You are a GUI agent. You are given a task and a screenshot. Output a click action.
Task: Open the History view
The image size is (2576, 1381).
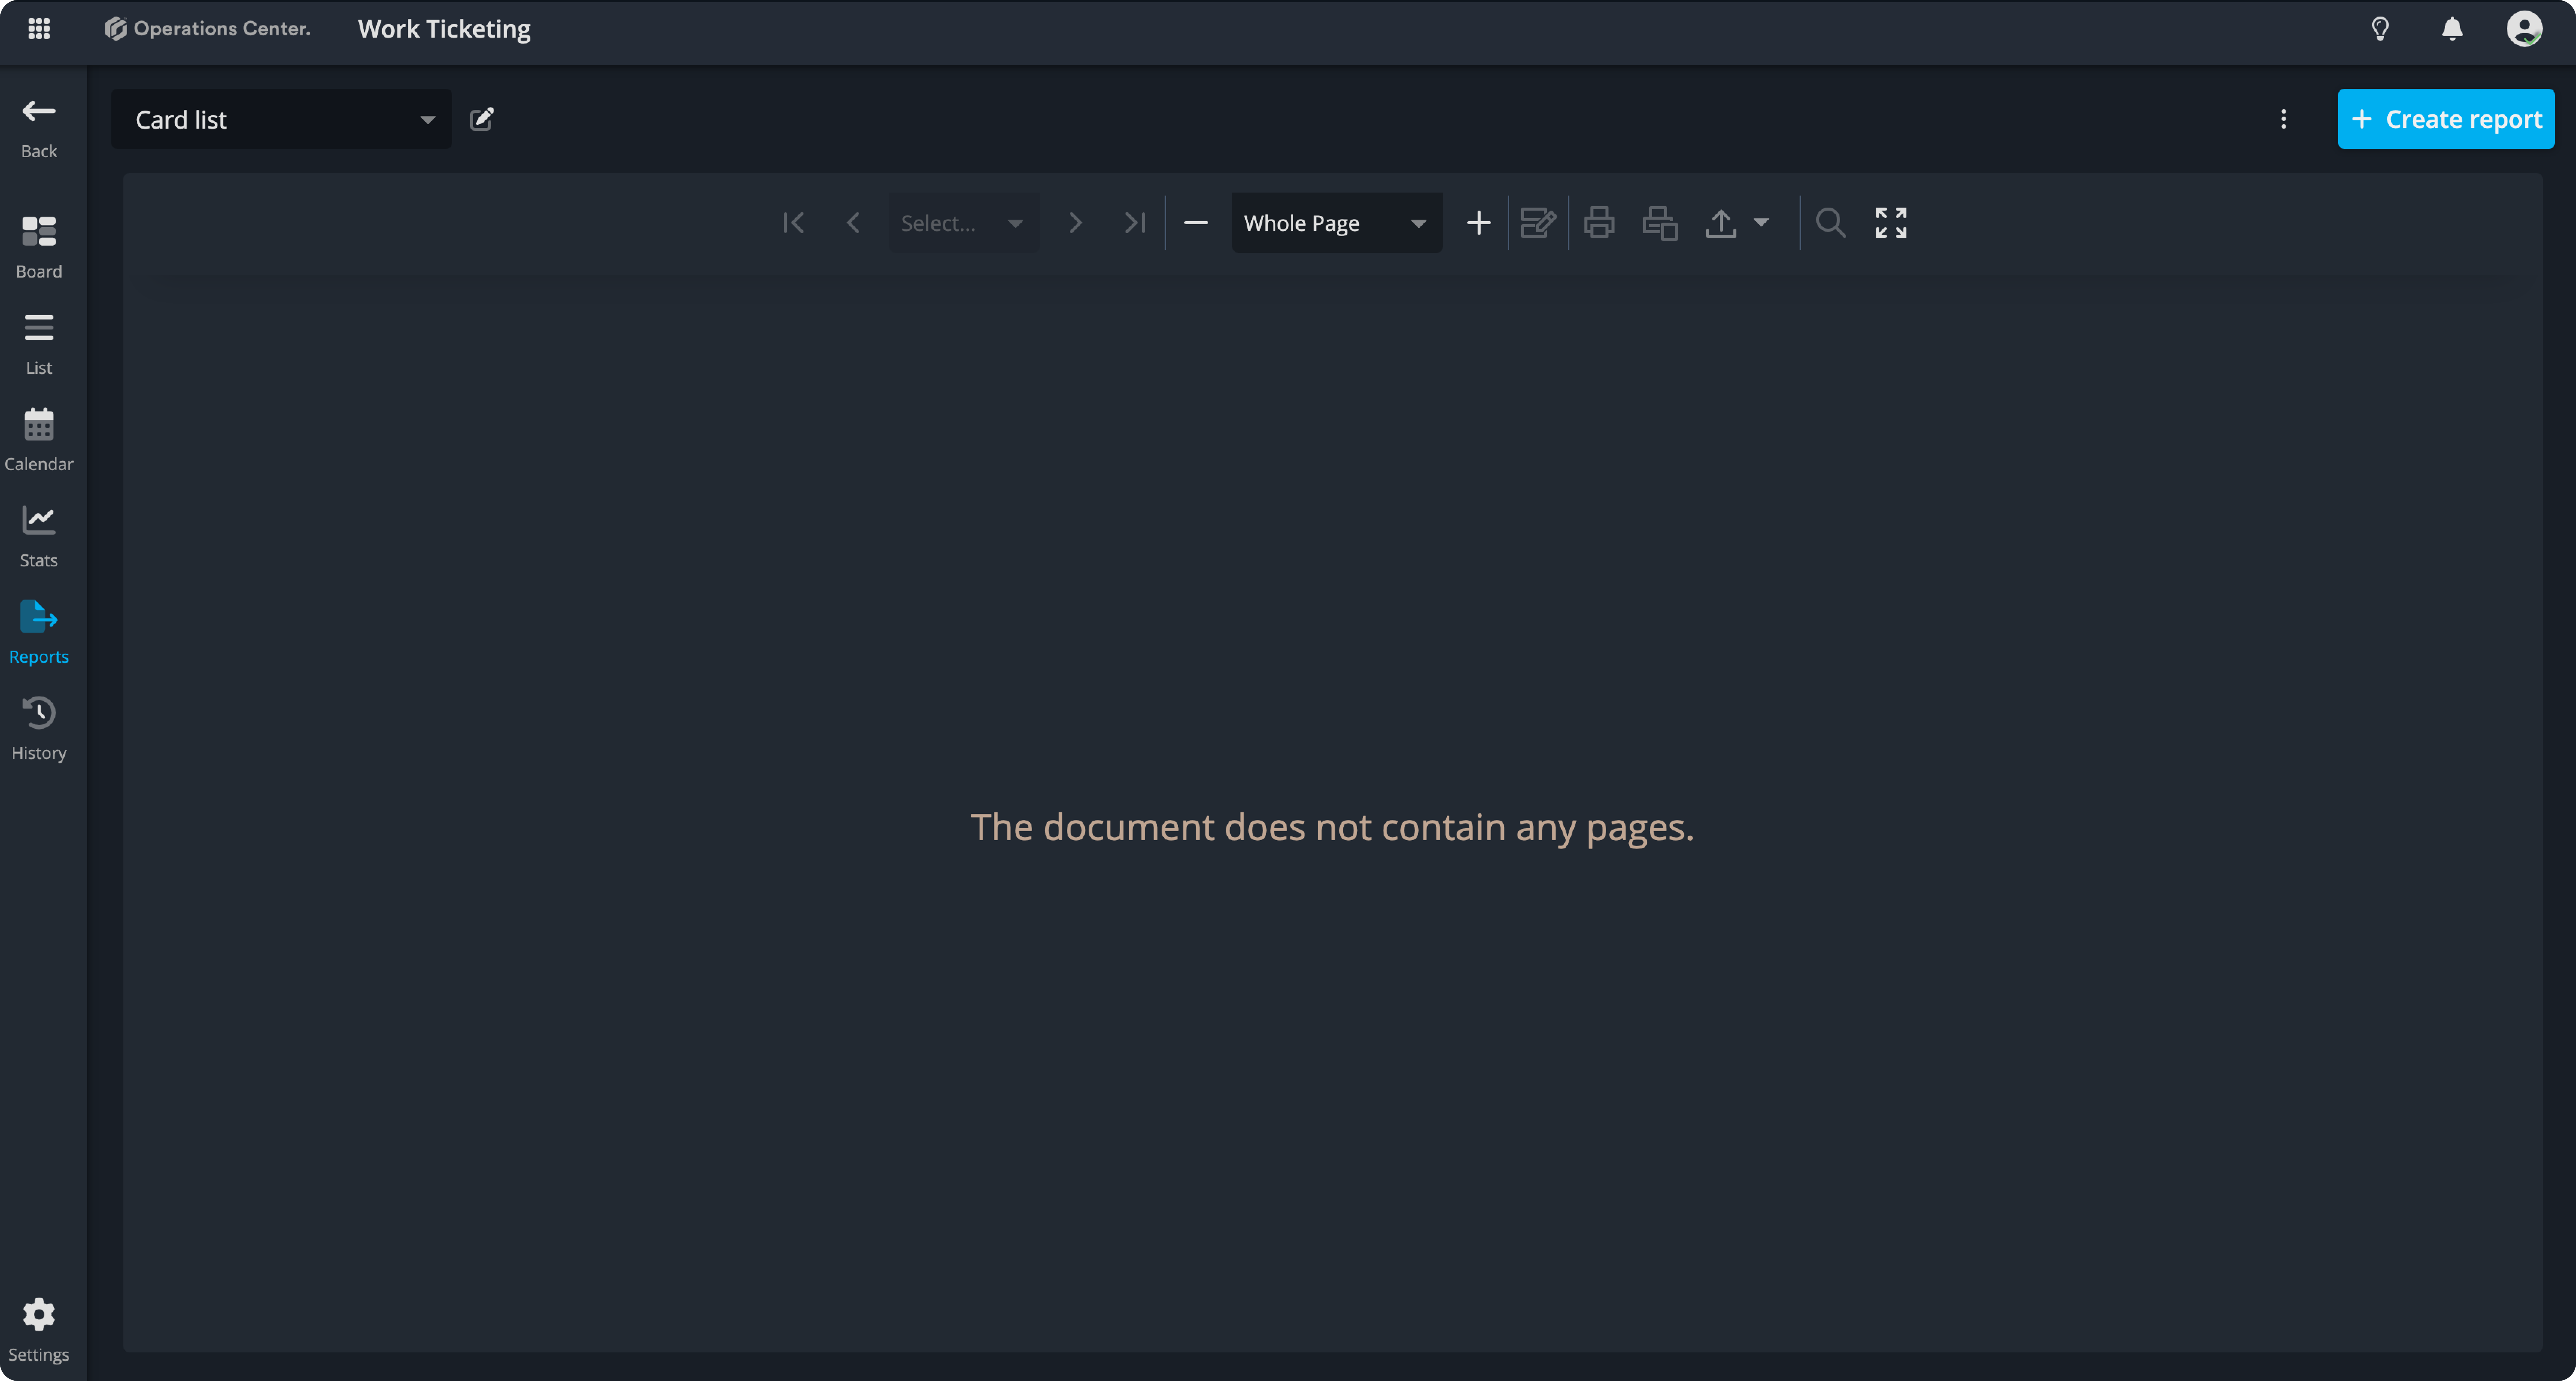coord(39,729)
